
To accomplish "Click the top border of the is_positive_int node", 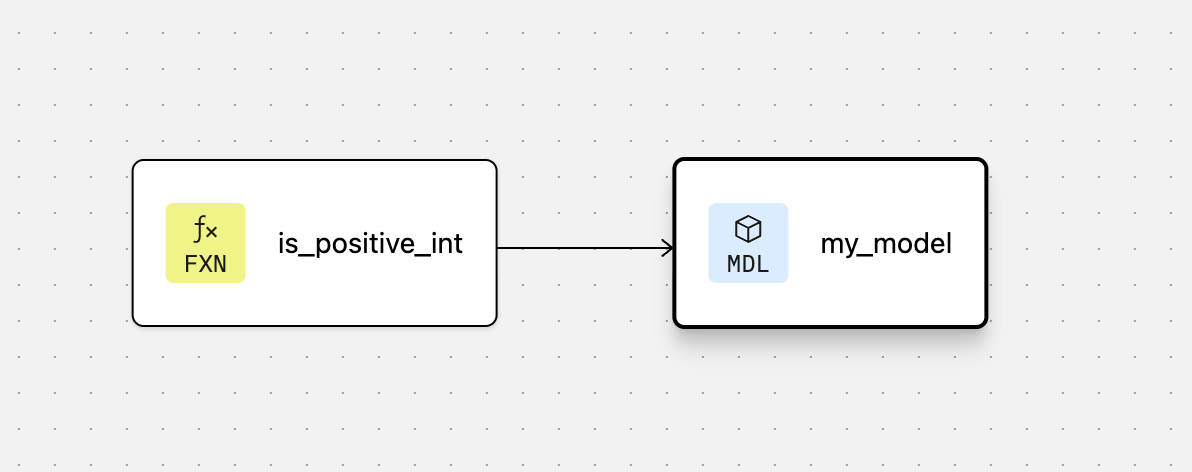I will click(315, 161).
